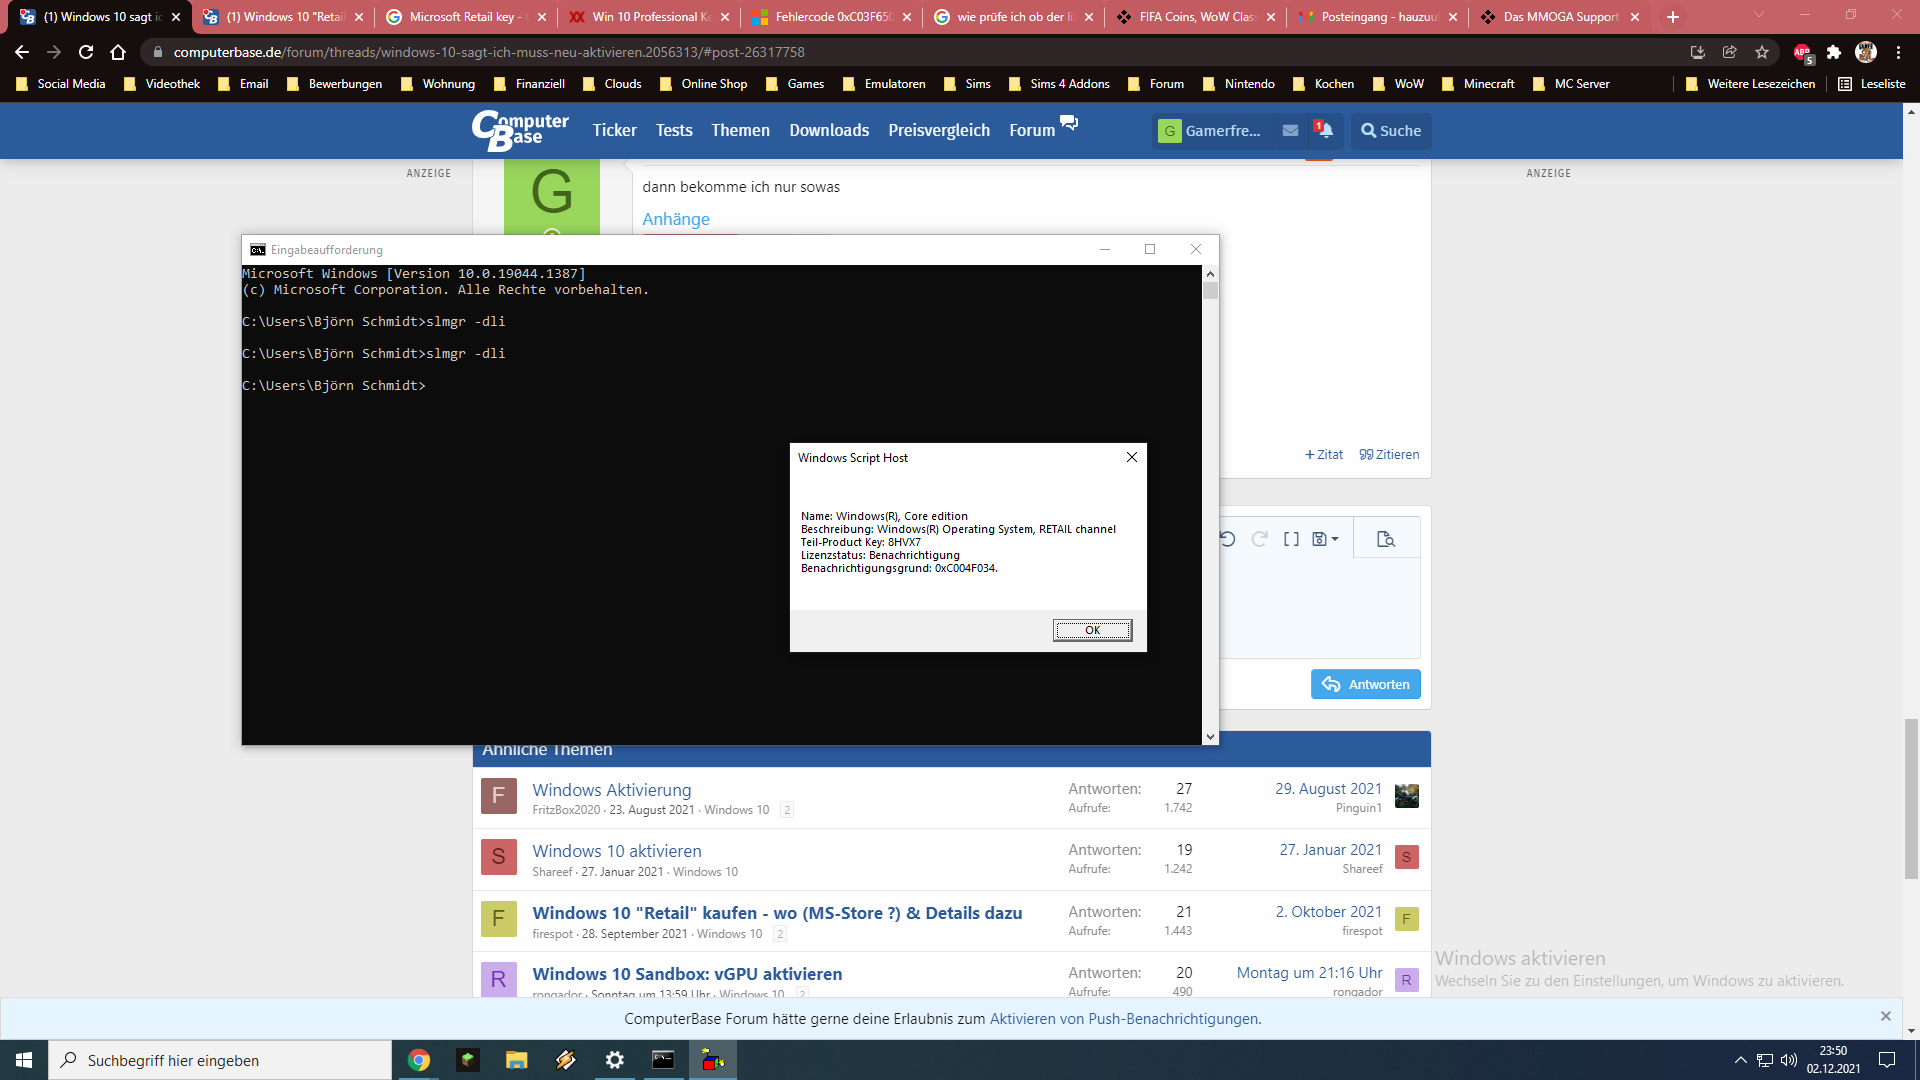Open the Adblock Plus extension icon
This screenshot has width=1920, height=1080.
point(1802,52)
